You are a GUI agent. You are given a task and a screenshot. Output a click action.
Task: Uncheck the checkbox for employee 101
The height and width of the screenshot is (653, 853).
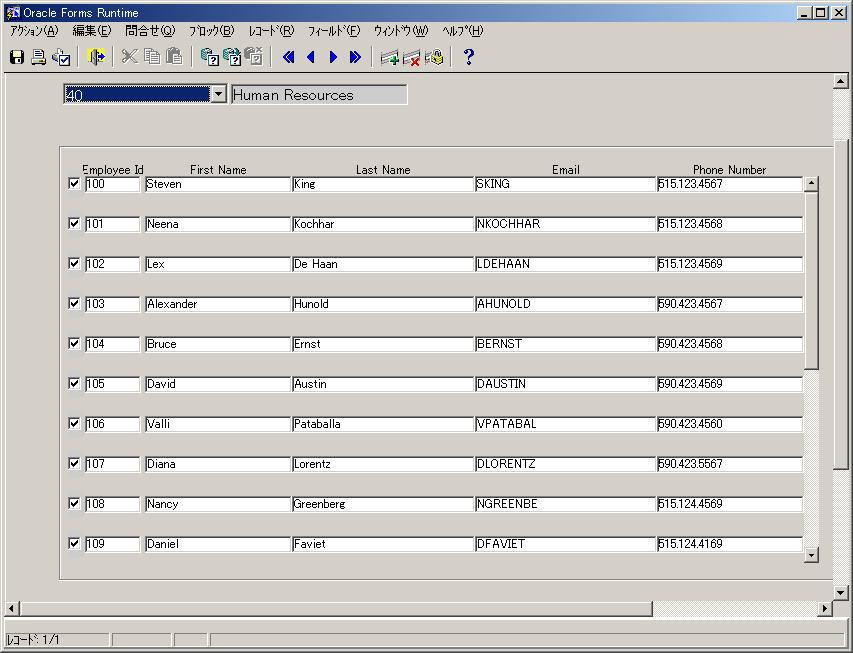point(75,223)
